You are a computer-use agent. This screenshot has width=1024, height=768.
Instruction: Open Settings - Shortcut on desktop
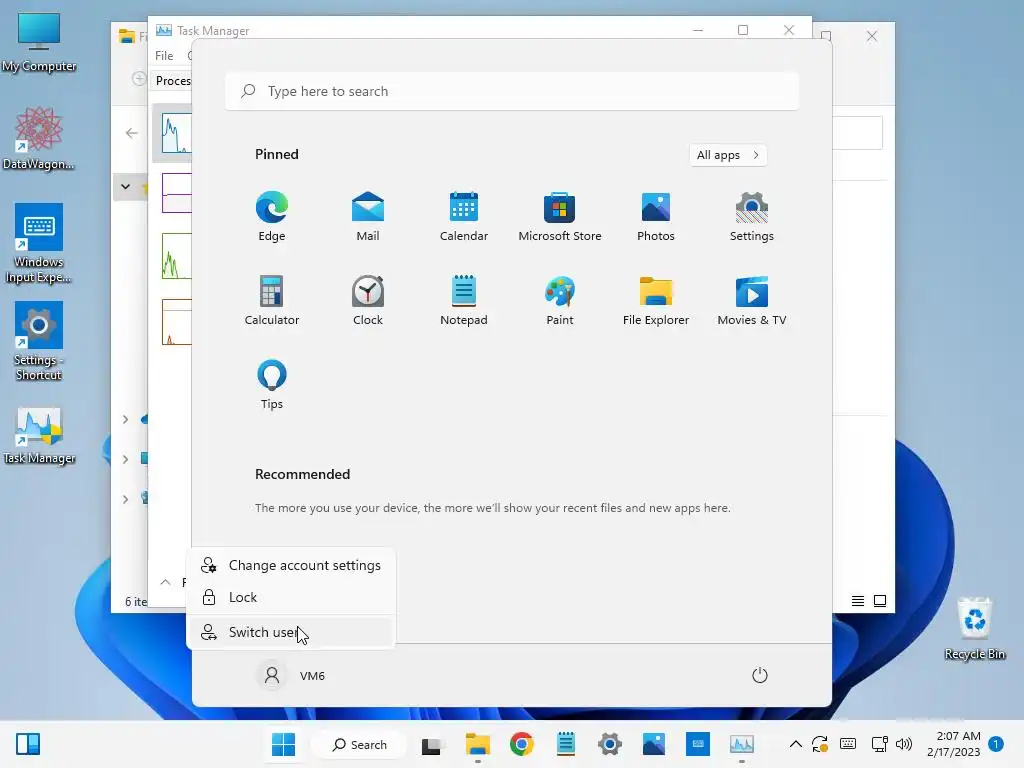click(39, 342)
